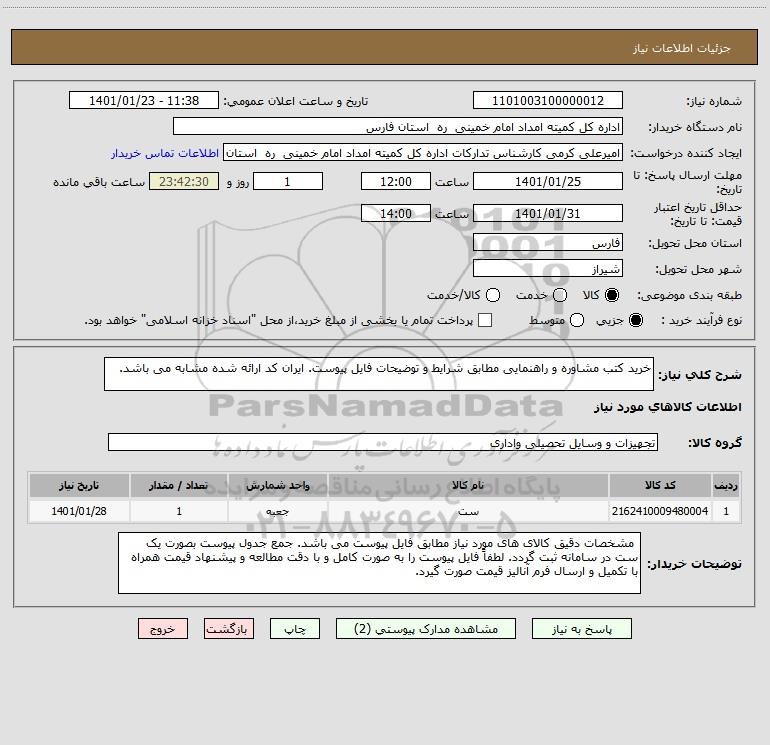Viewport: 770px width, 745px height.
Task: Click the جزئیات اطلاعات نیاز header title
Action: tap(682, 48)
